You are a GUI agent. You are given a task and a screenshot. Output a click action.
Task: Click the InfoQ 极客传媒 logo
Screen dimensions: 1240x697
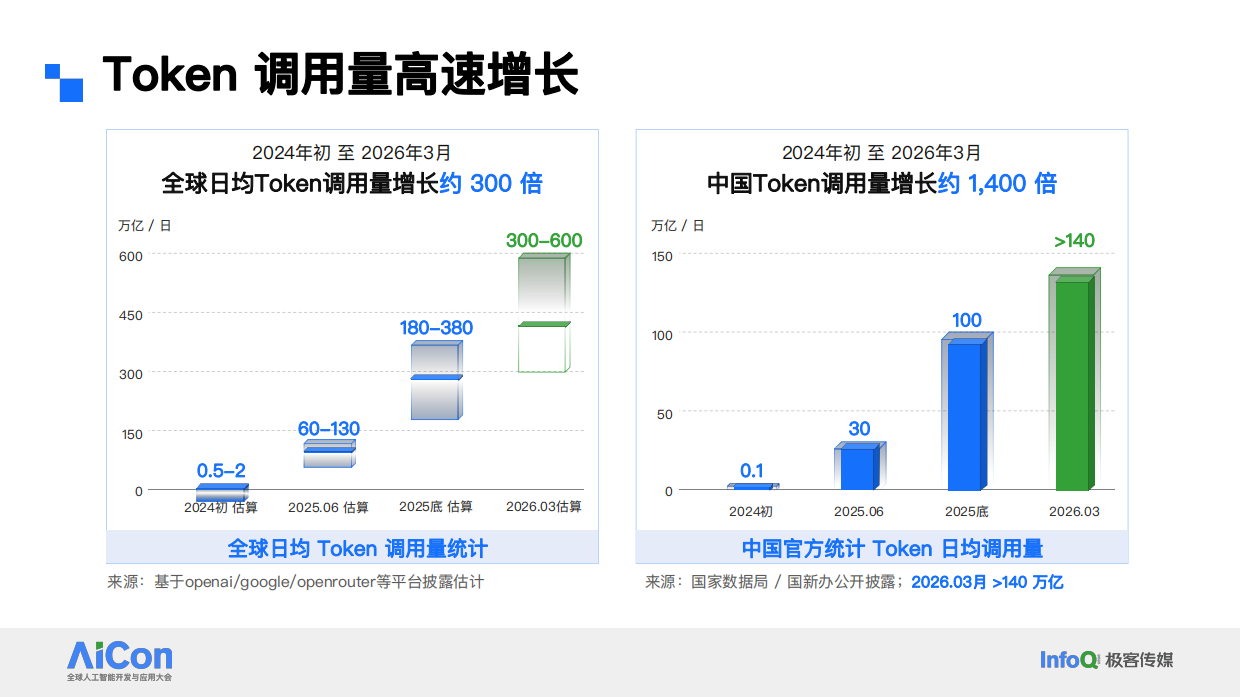point(1106,660)
